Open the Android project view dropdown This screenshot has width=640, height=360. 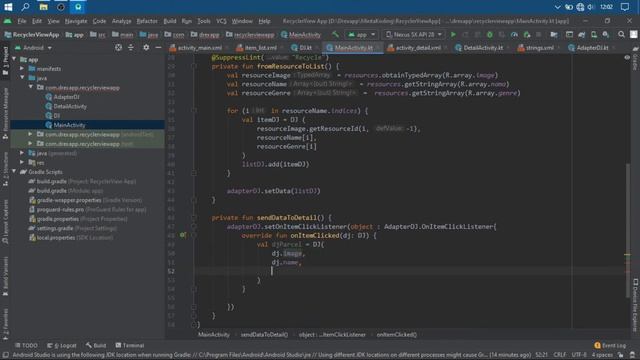coord(33,48)
